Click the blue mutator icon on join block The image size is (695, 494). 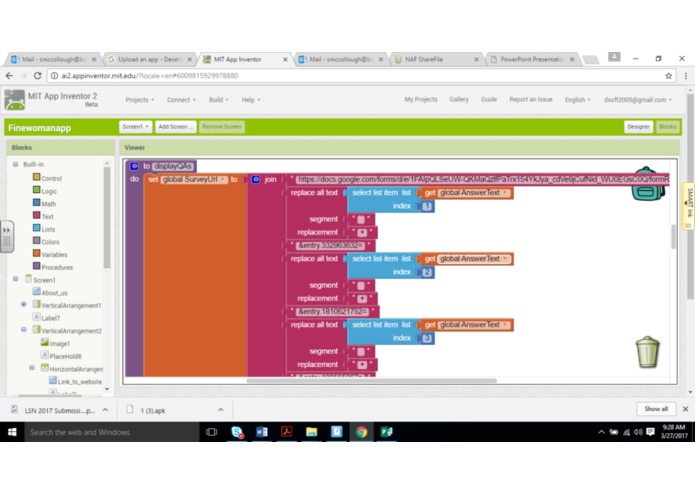(x=256, y=179)
